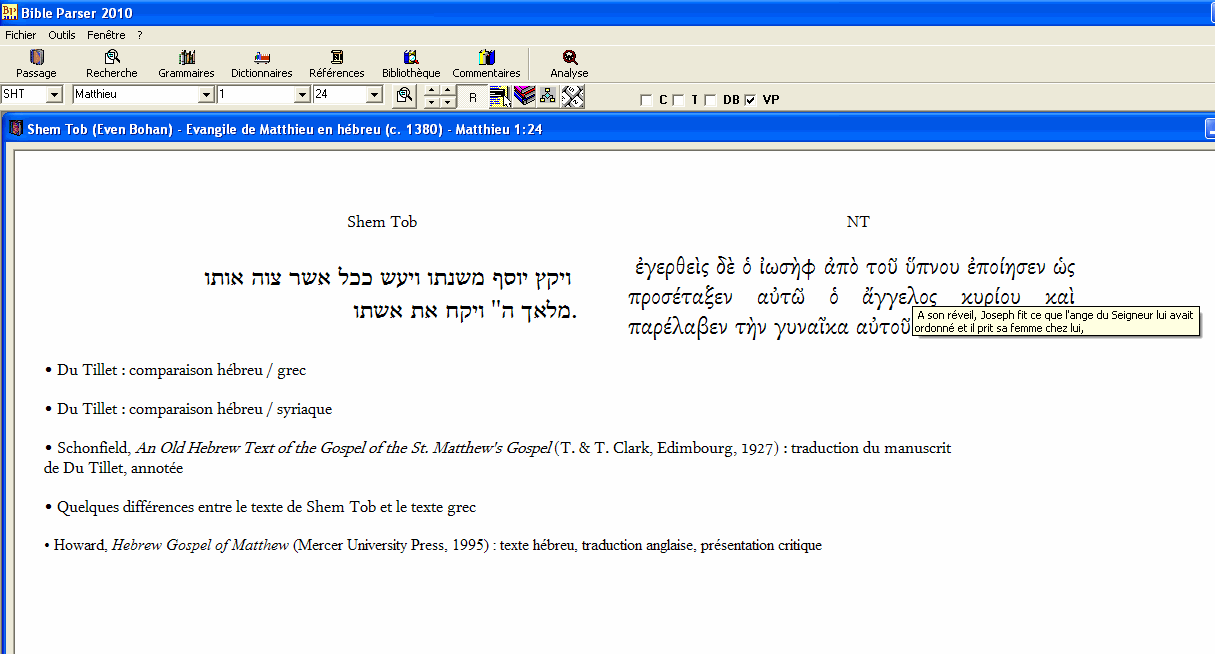
Task: Open the Références tool
Action: tap(337, 64)
